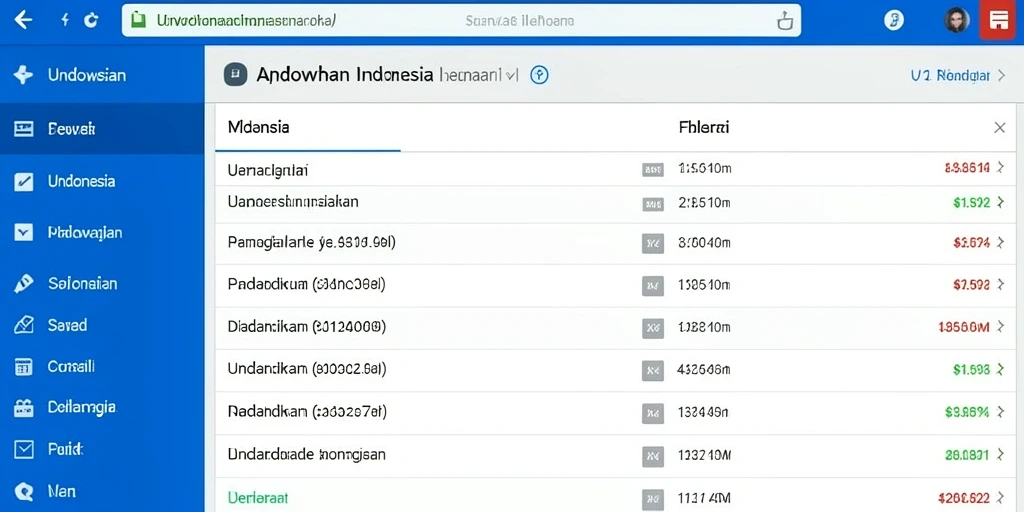Click the Undonesia checkmark sidebar icon
Image resolution: width=1024 pixels, height=512 pixels.
[x=24, y=182]
